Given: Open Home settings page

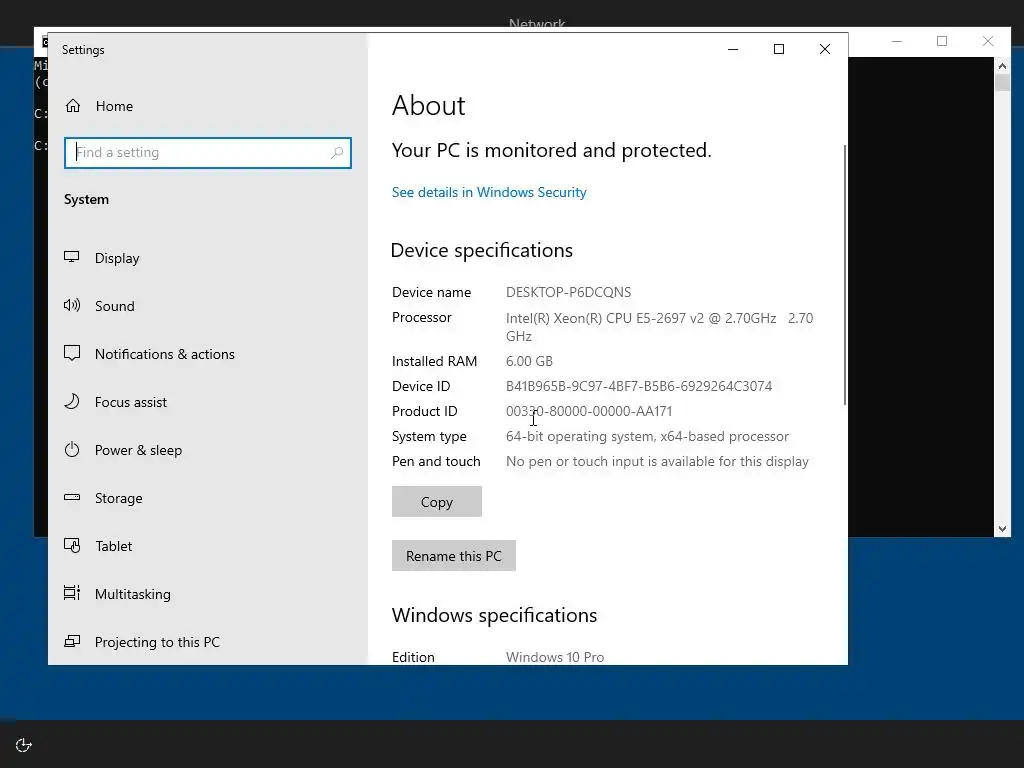Looking at the screenshot, I should pos(114,106).
